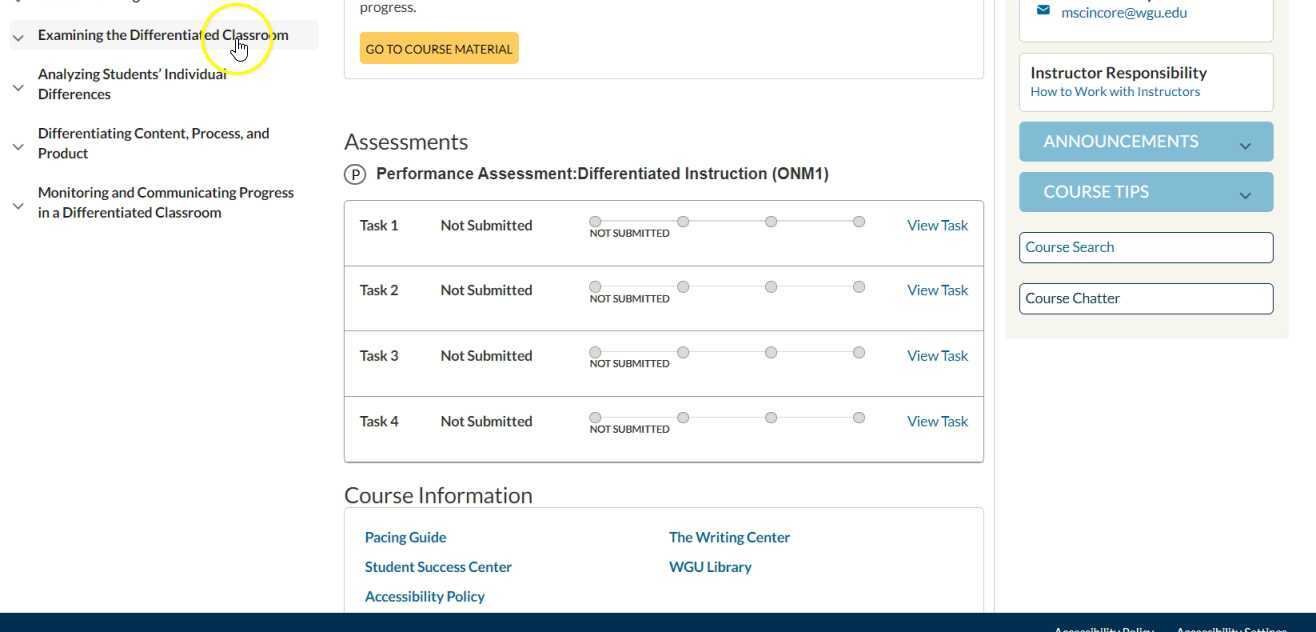
Task: Open View Task link for Task 1
Action: pos(937,226)
